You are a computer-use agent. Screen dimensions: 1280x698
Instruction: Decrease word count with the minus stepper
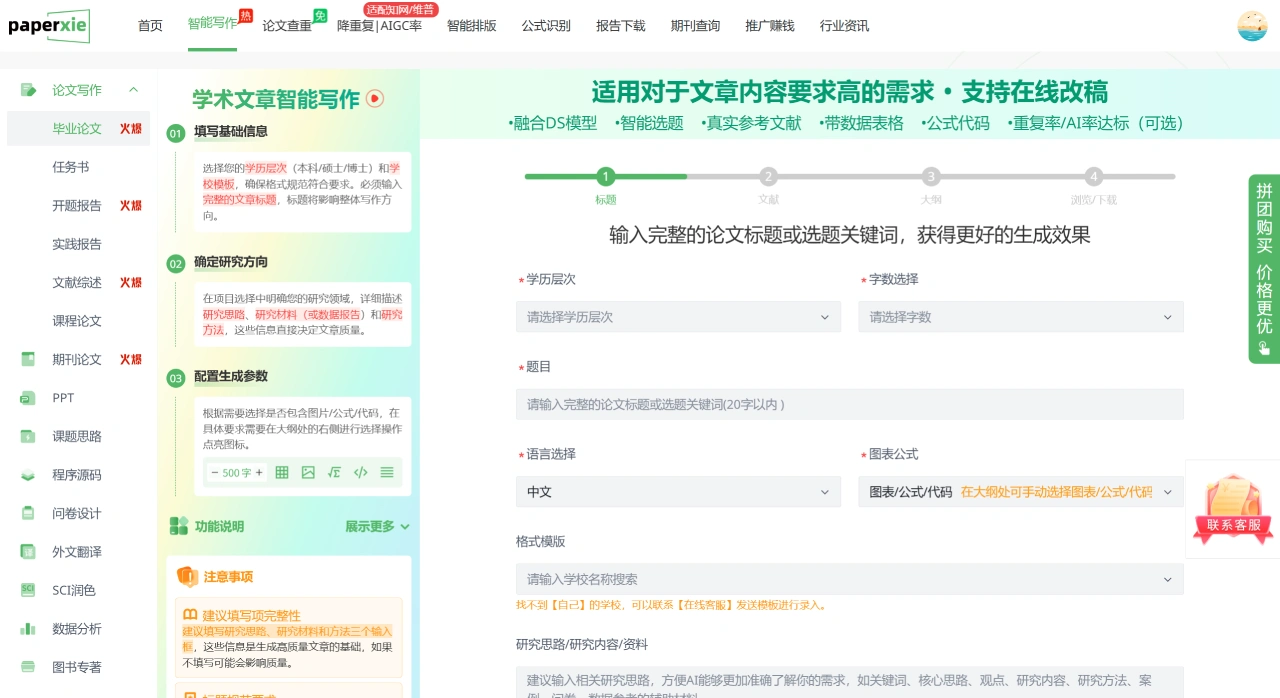215,472
